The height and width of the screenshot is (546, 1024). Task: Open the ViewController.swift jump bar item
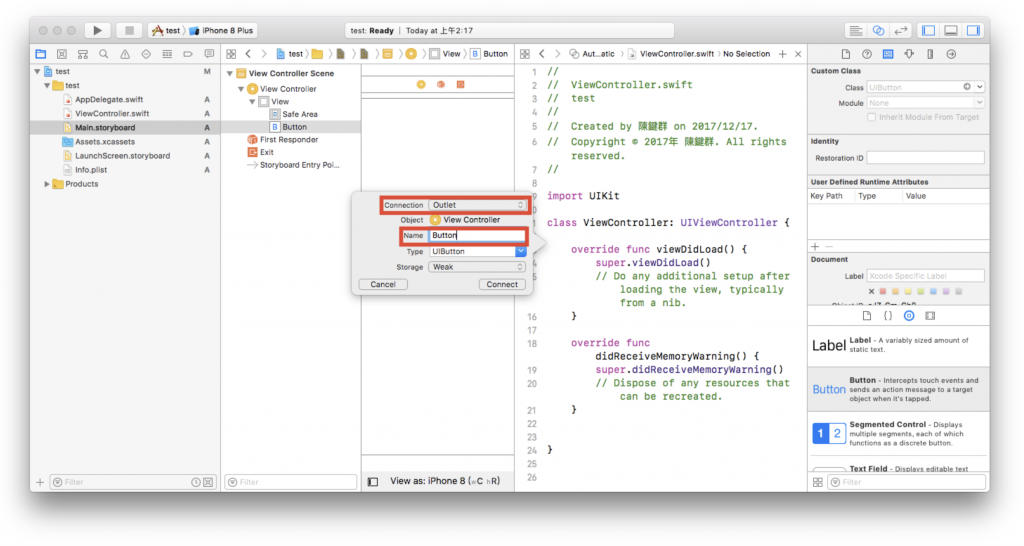coord(671,54)
